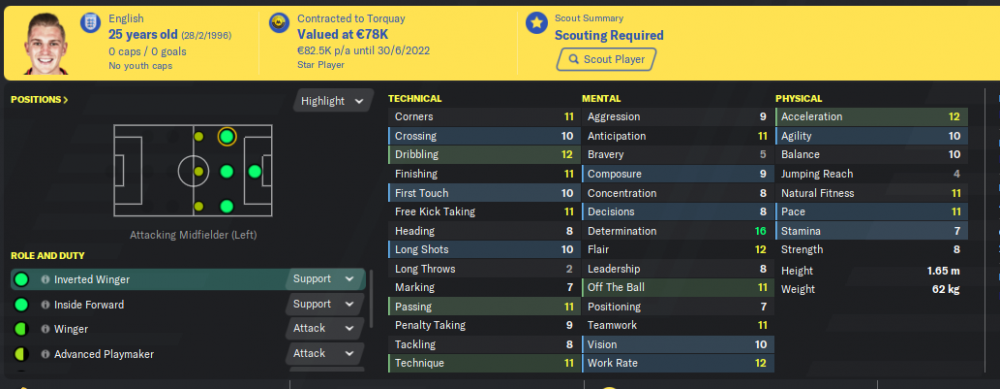Click the Scout Player button
1000x389 pixels.
click(x=606, y=59)
